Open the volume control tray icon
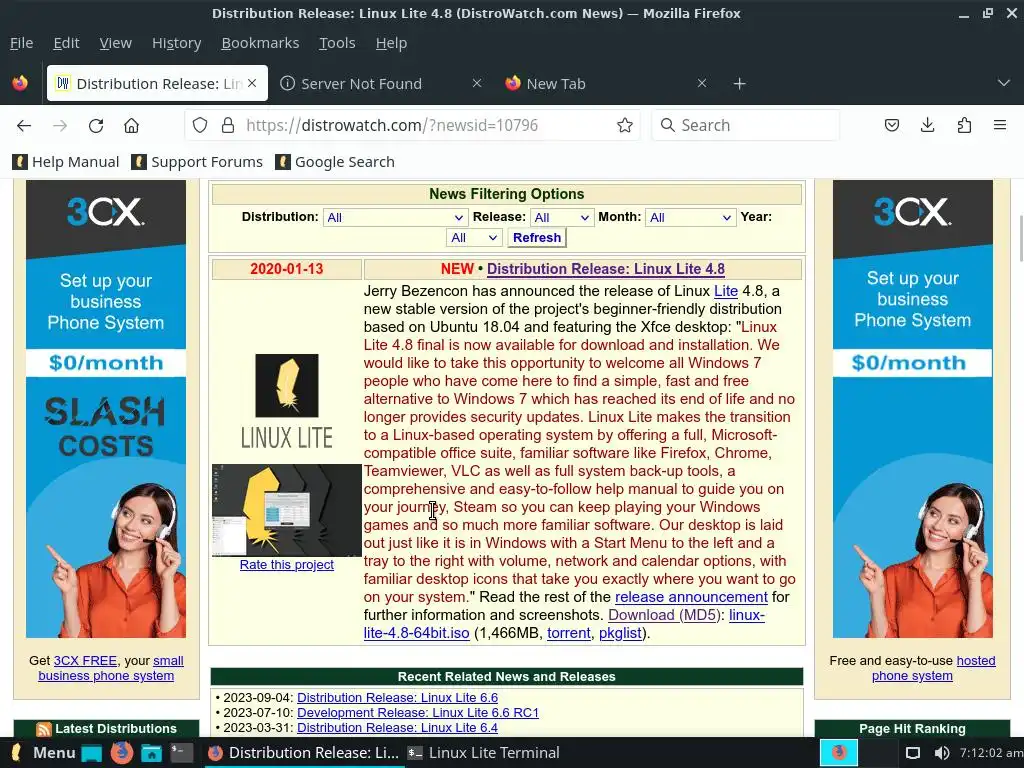The height and width of the screenshot is (768, 1024). [x=942, y=753]
